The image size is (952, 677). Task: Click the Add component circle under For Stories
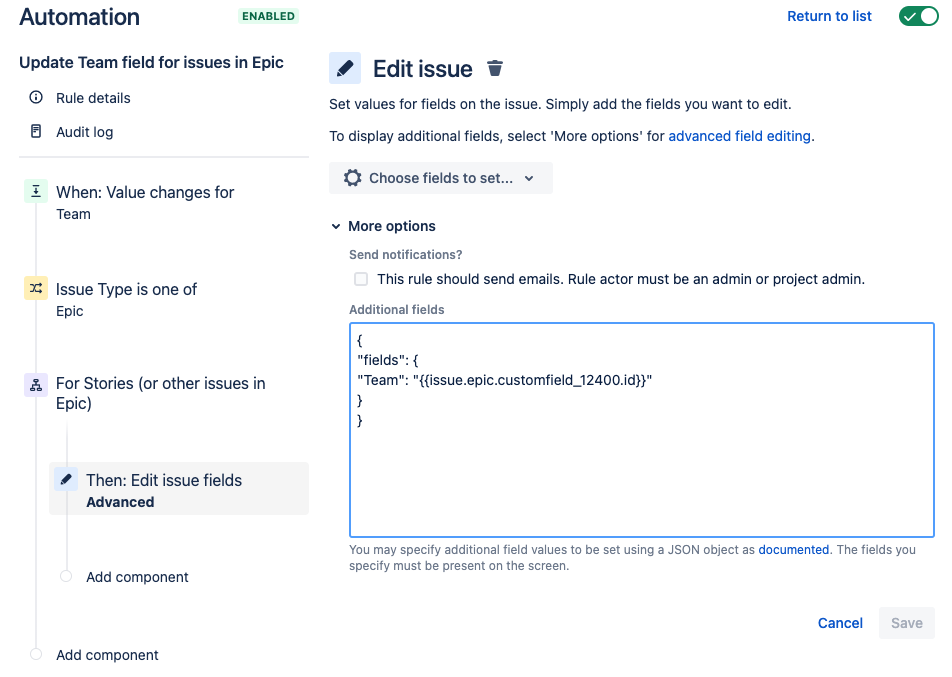click(x=66, y=576)
